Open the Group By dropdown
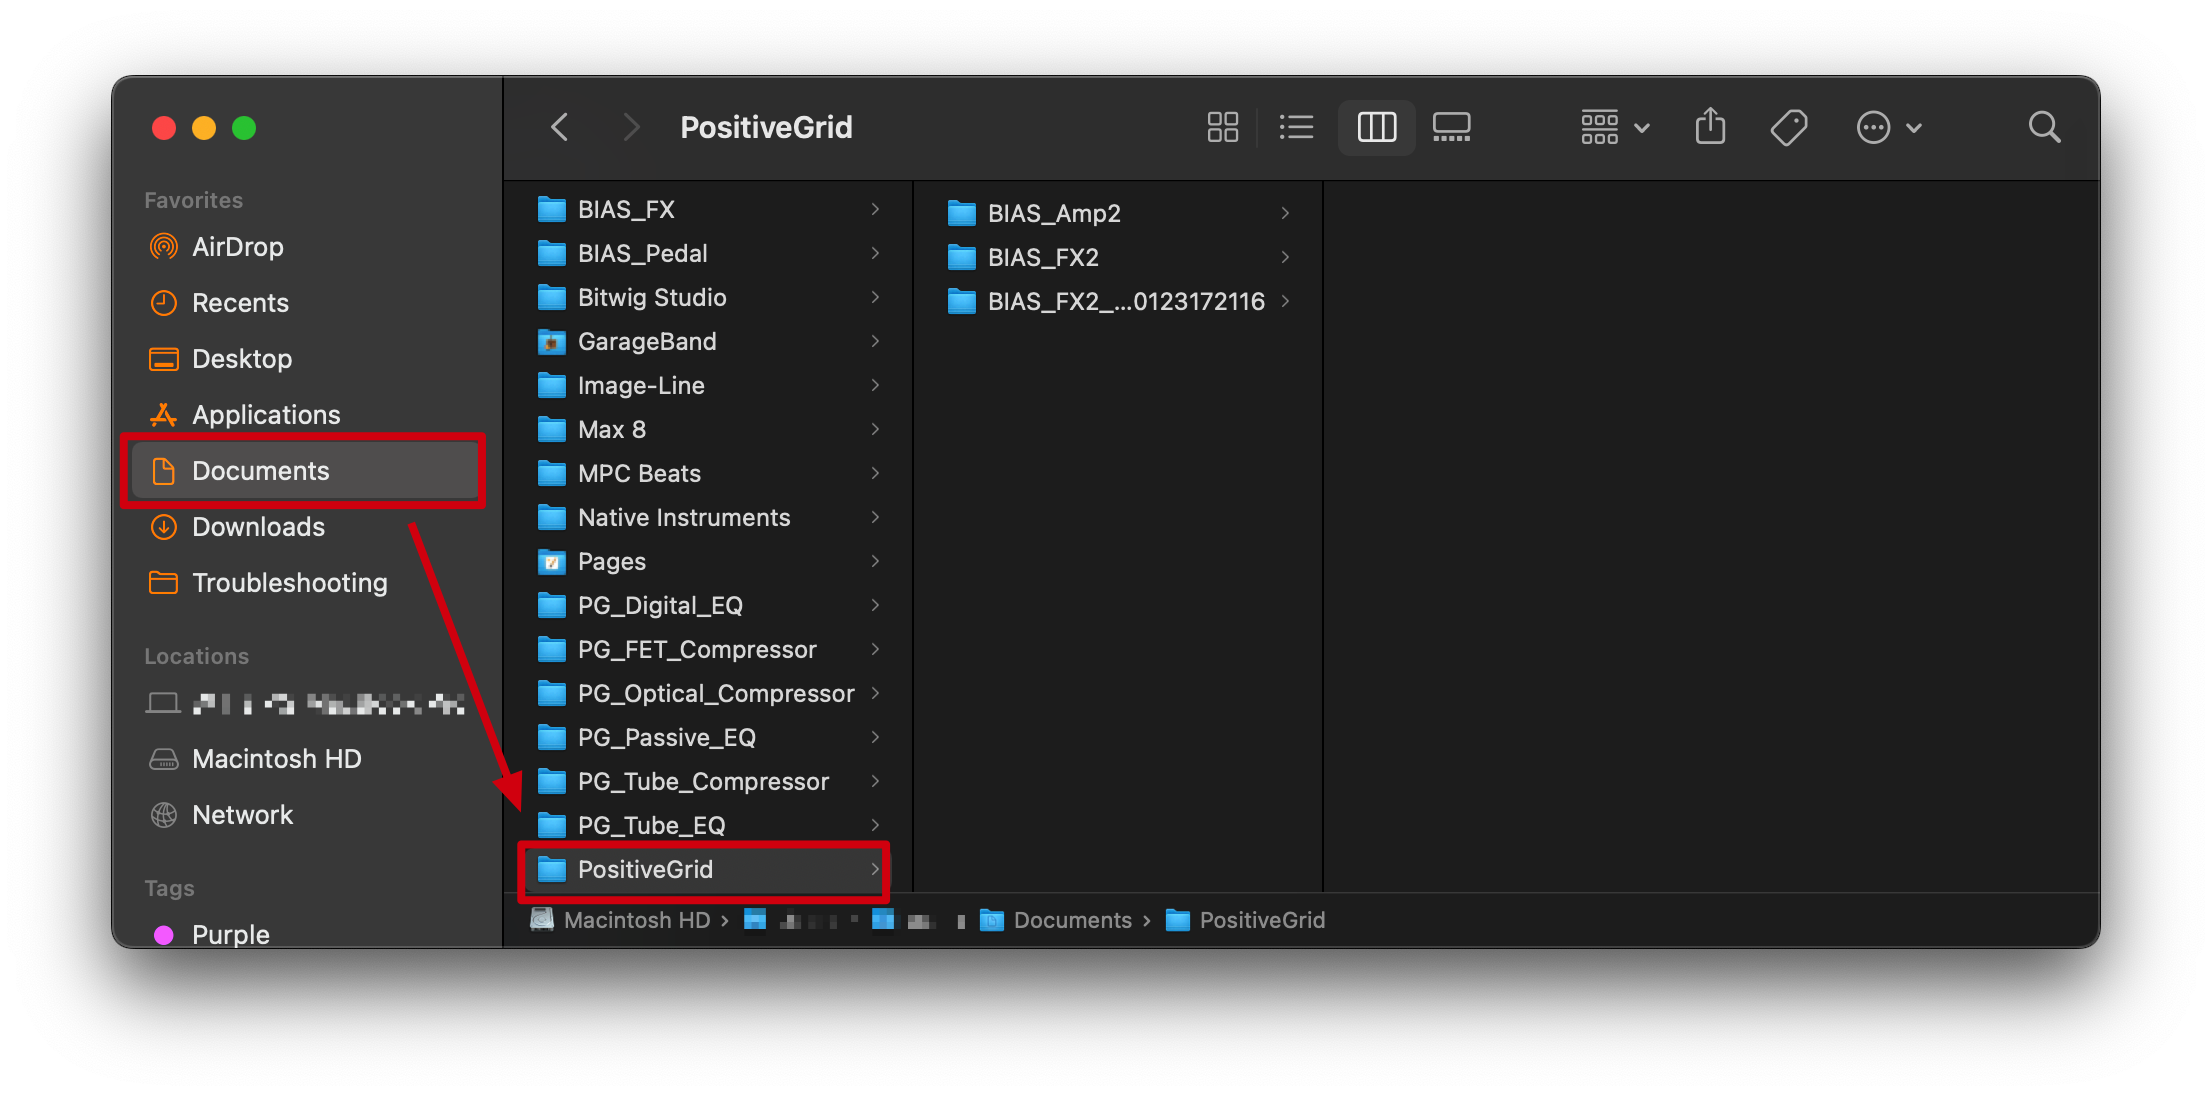Viewport: 2212px width, 1096px height. coord(1613,127)
